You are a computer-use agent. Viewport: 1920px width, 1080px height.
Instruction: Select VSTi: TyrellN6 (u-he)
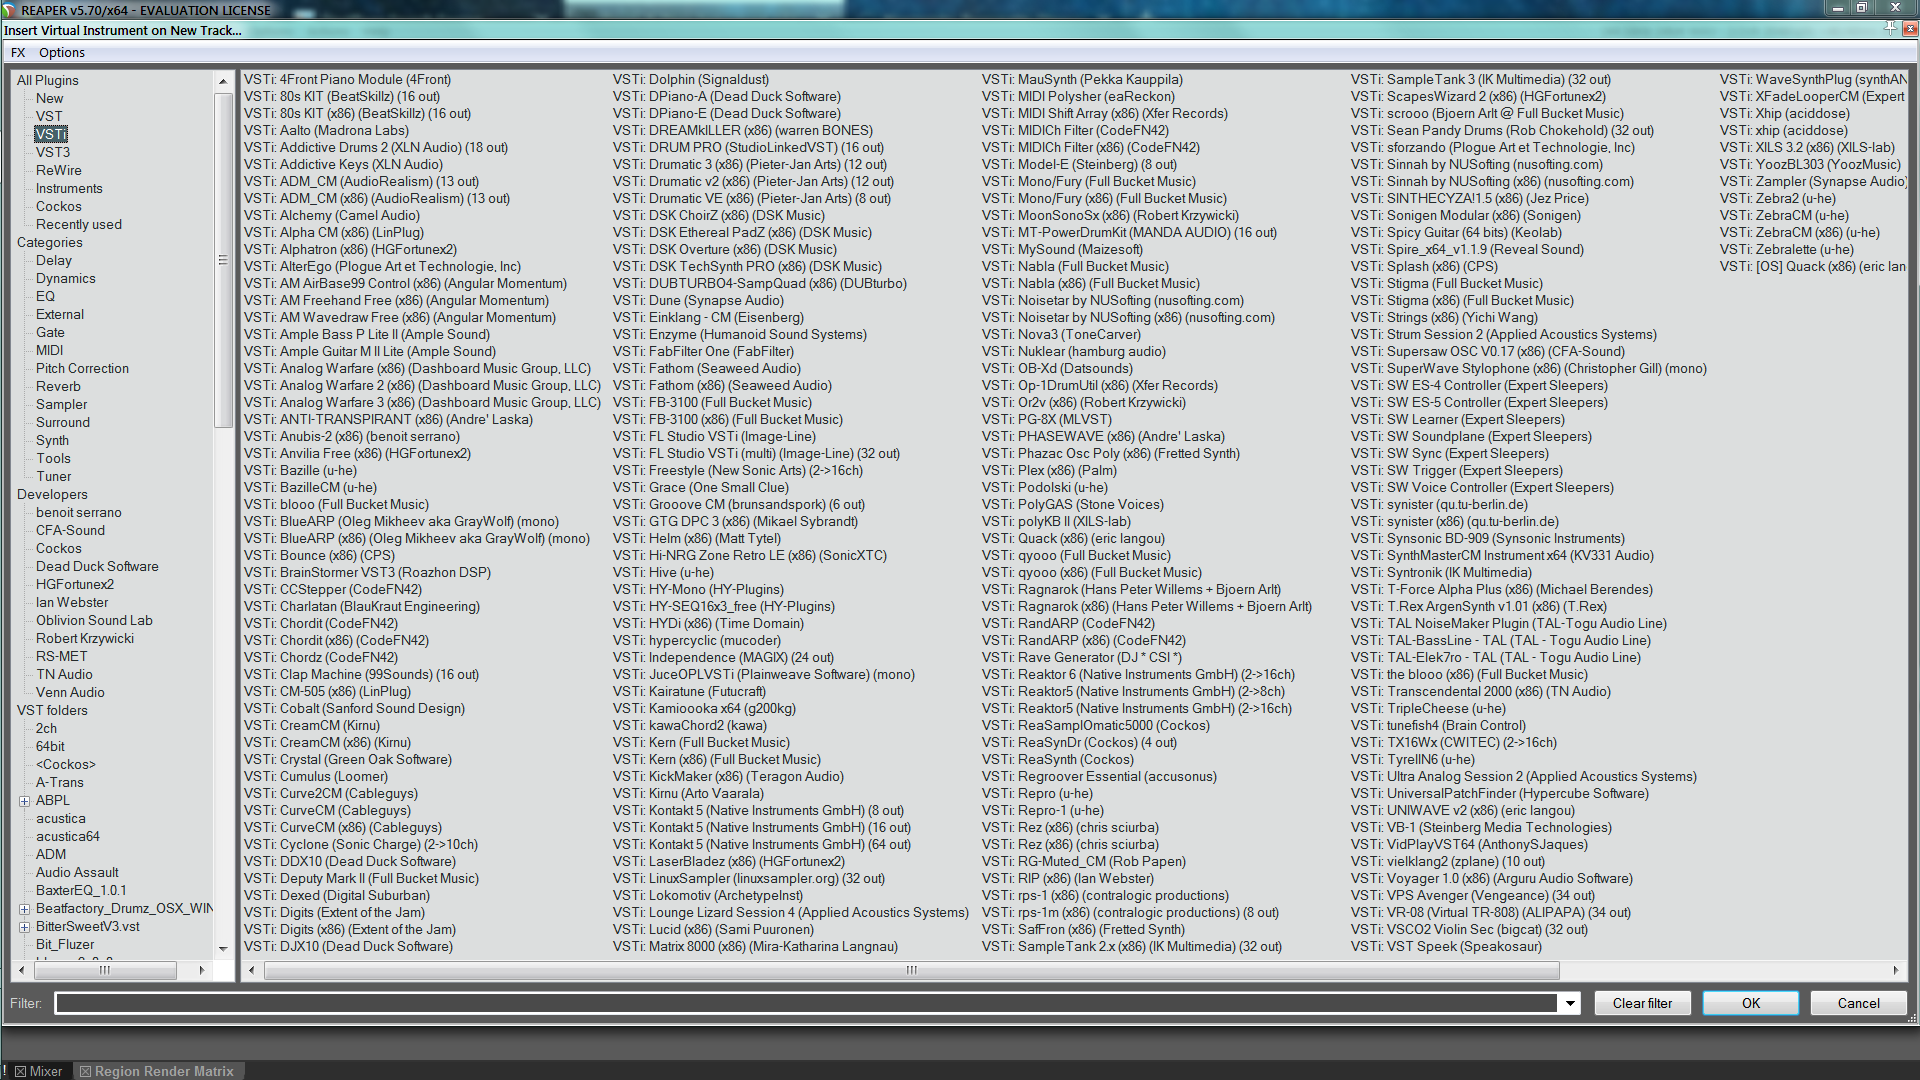pos(1412,759)
